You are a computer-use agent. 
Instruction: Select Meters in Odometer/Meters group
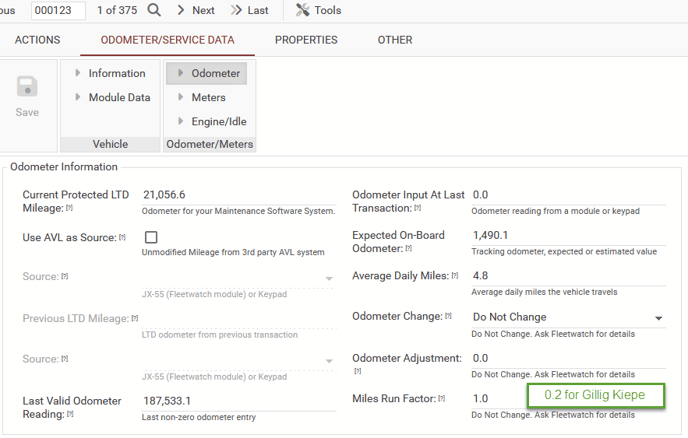pyautogui.click(x=208, y=97)
